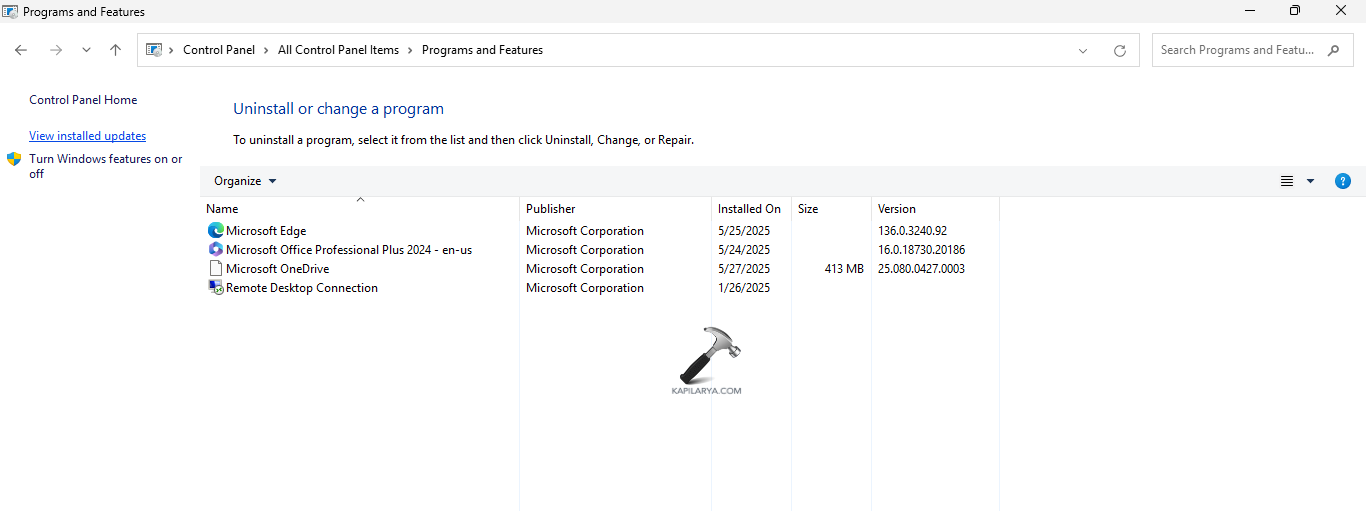Image resolution: width=1366 pixels, height=511 pixels.
Task: Select the Microsoft Office Professional Plus icon
Action: tap(215, 250)
